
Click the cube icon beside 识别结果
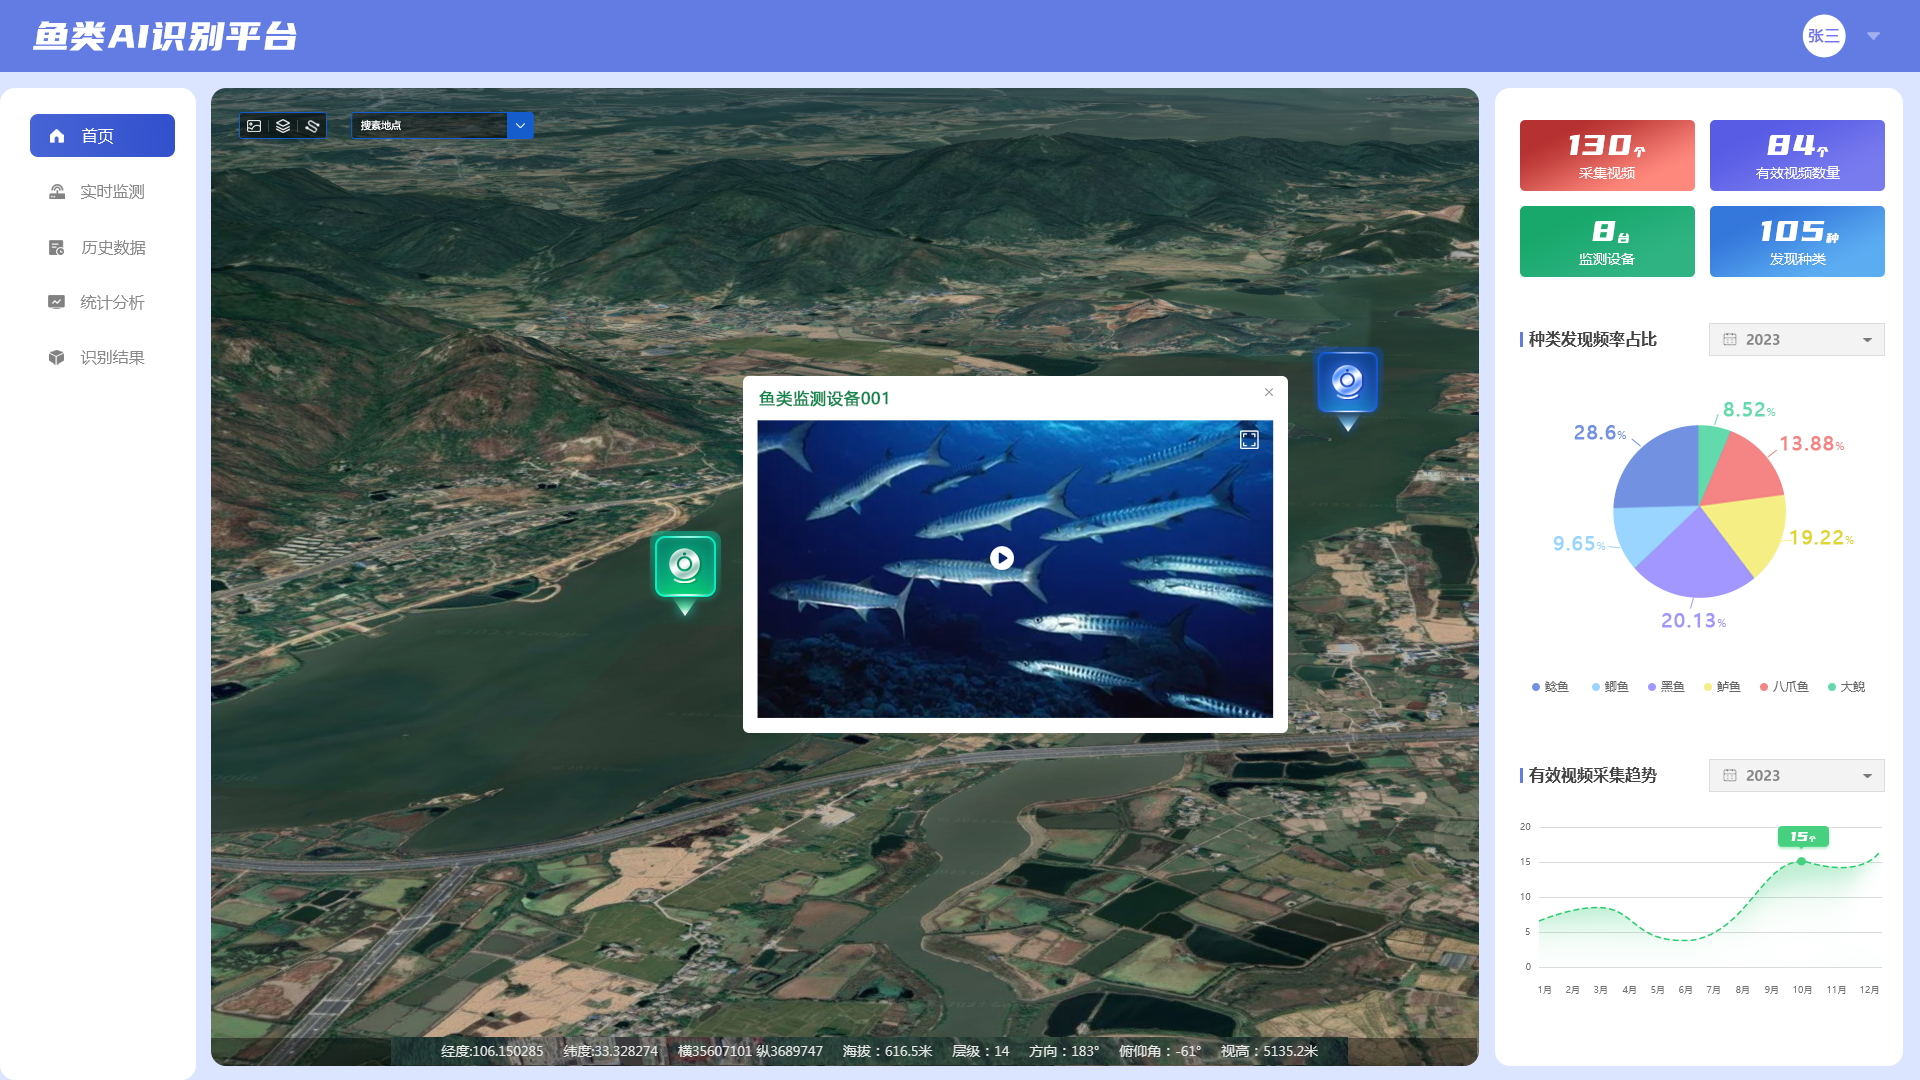57,358
